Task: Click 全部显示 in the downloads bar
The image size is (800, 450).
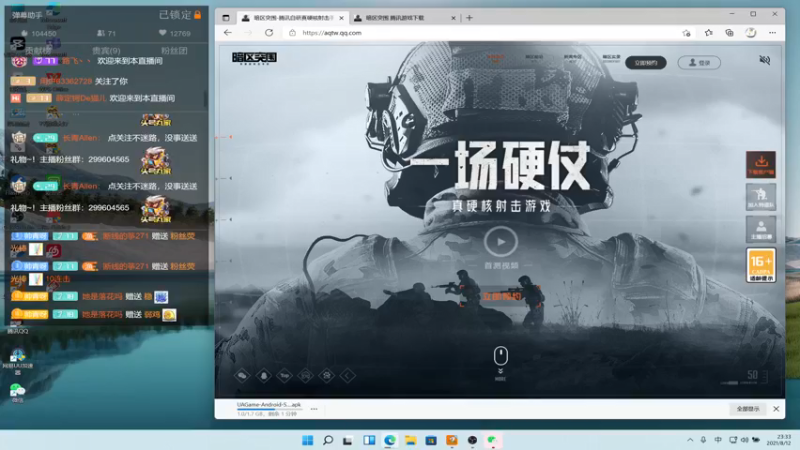Action: (x=748, y=409)
